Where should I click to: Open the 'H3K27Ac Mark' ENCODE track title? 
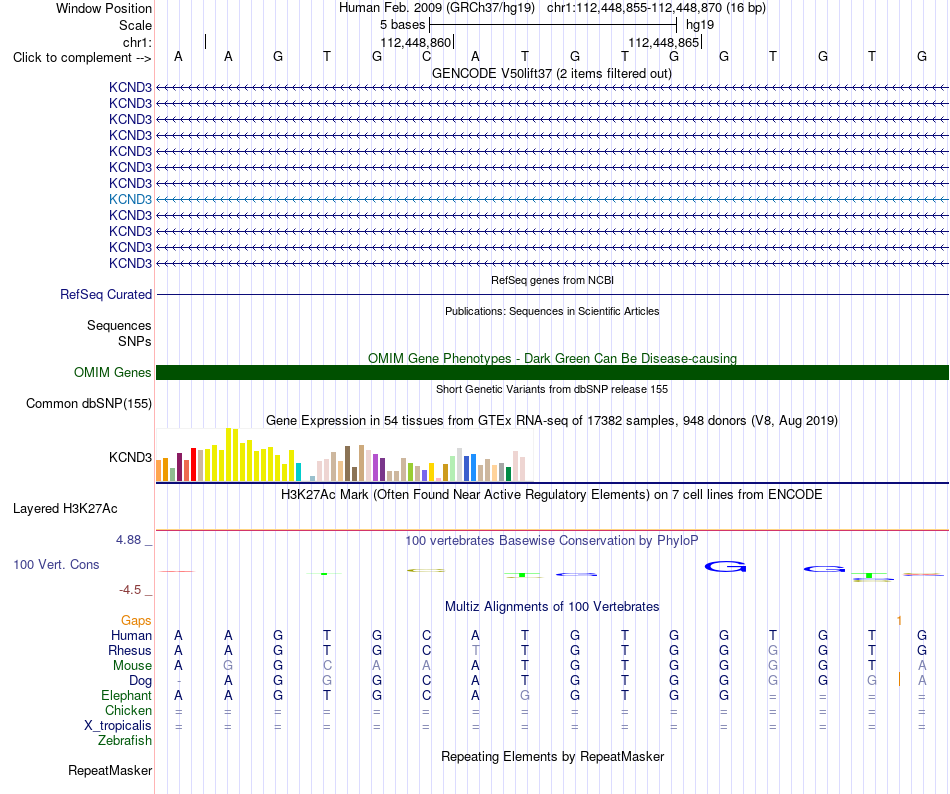551,494
